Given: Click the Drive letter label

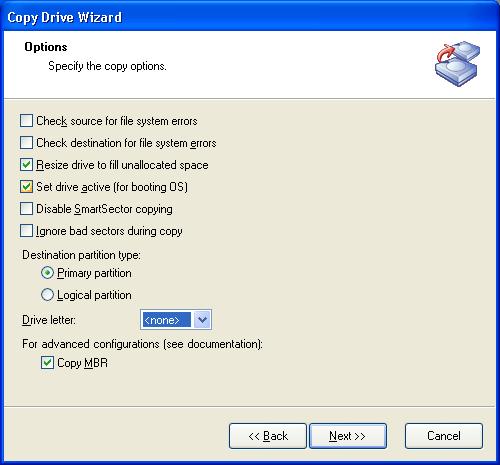Looking at the screenshot, I should [x=49, y=320].
